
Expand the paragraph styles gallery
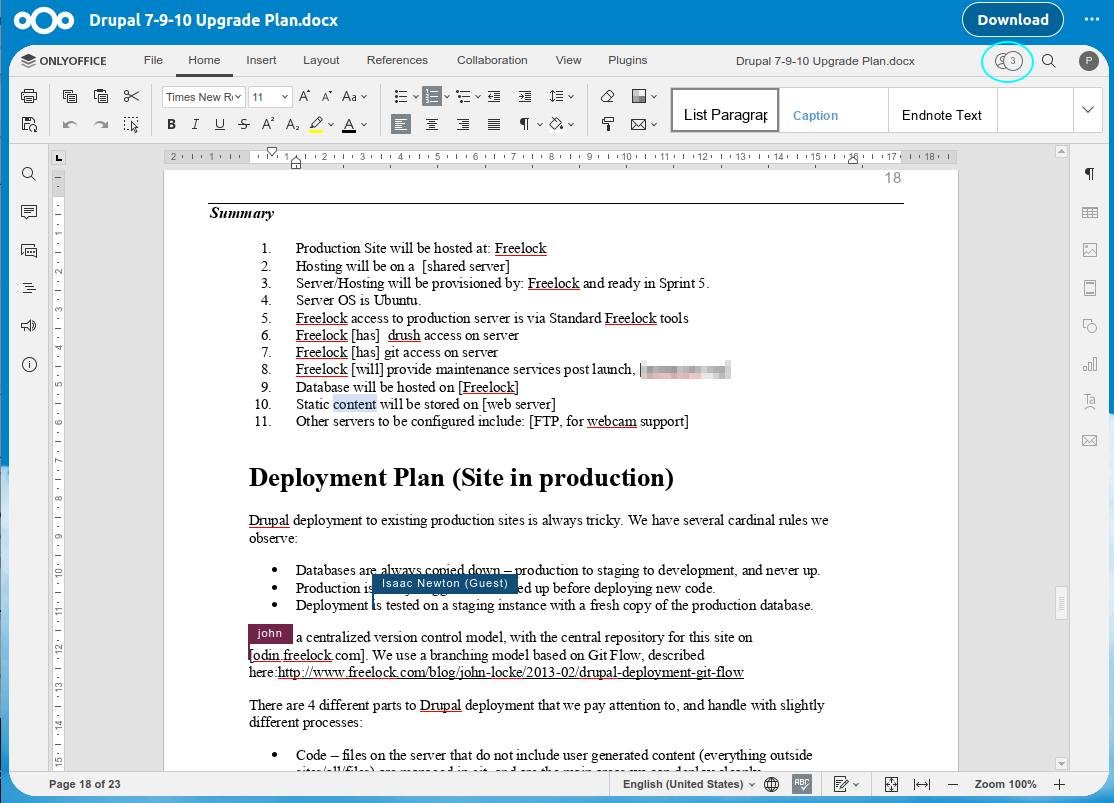(x=1088, y=110)
